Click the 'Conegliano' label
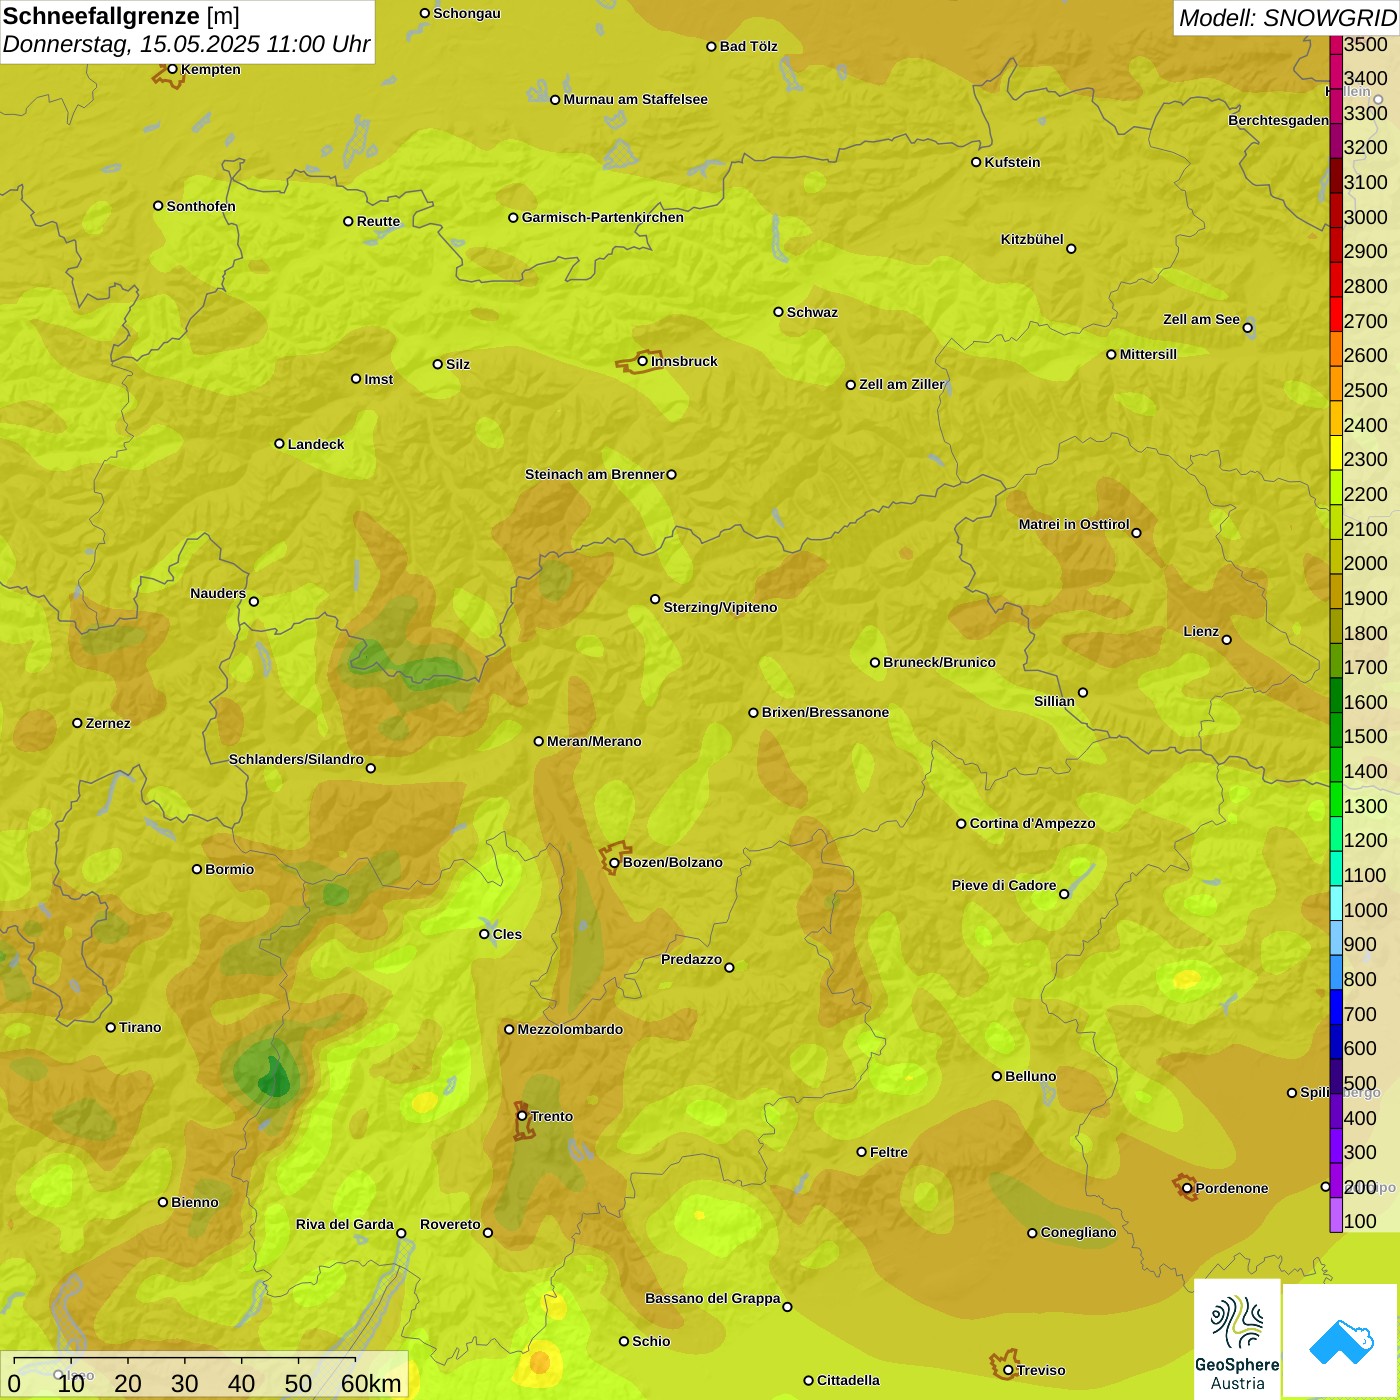Screen dimensions: 1400x1400 [1078, 1232]
